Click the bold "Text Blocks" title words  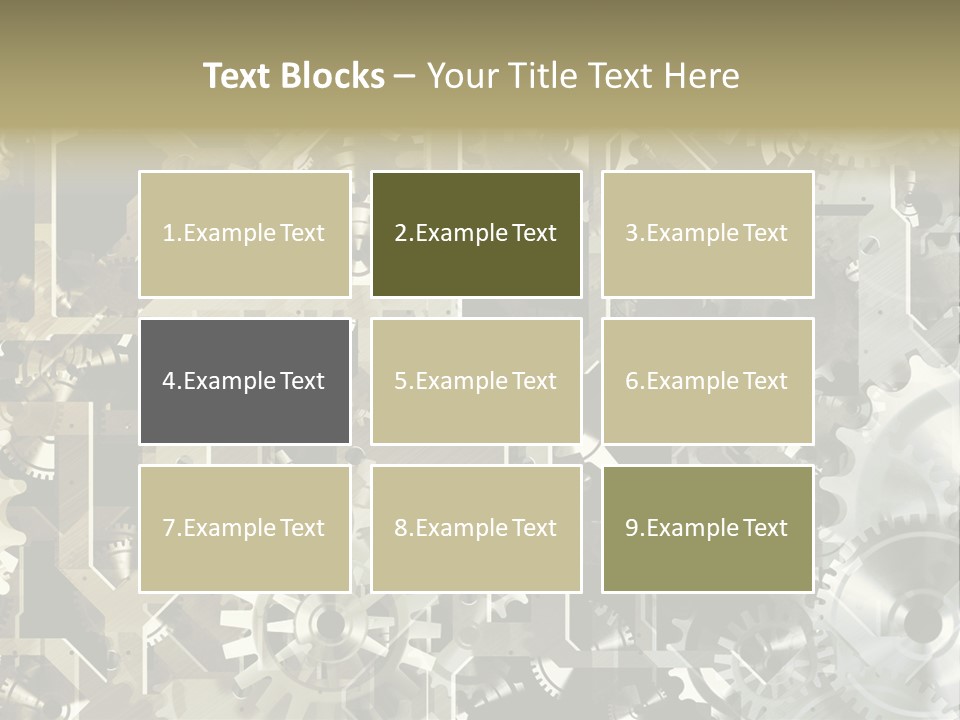coord(294,76)
